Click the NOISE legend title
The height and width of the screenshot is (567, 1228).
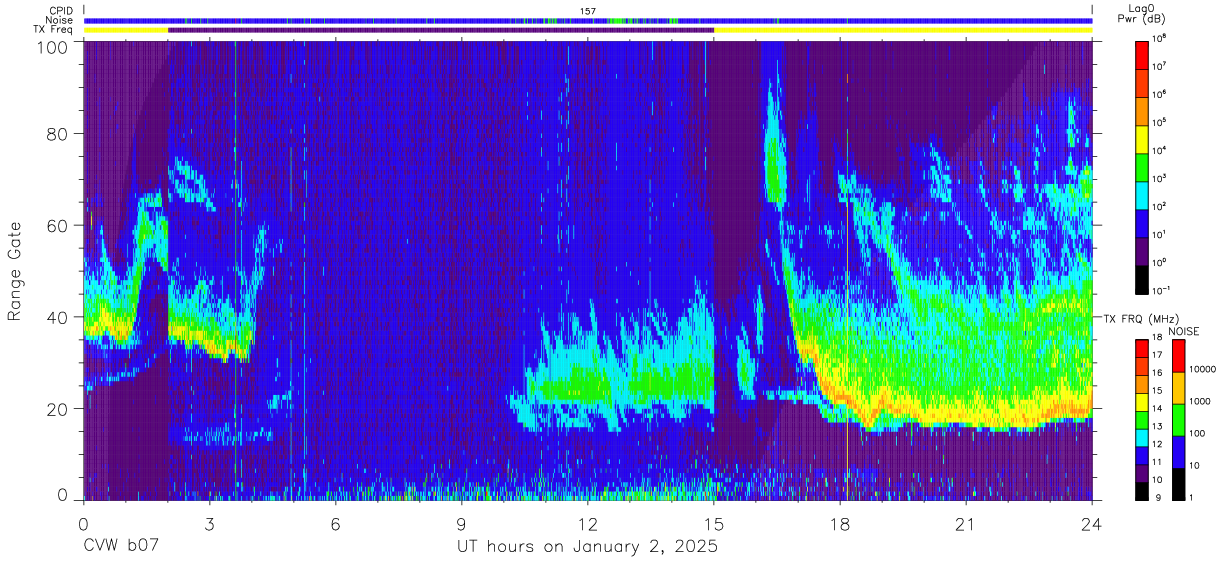click(1182, 330)
